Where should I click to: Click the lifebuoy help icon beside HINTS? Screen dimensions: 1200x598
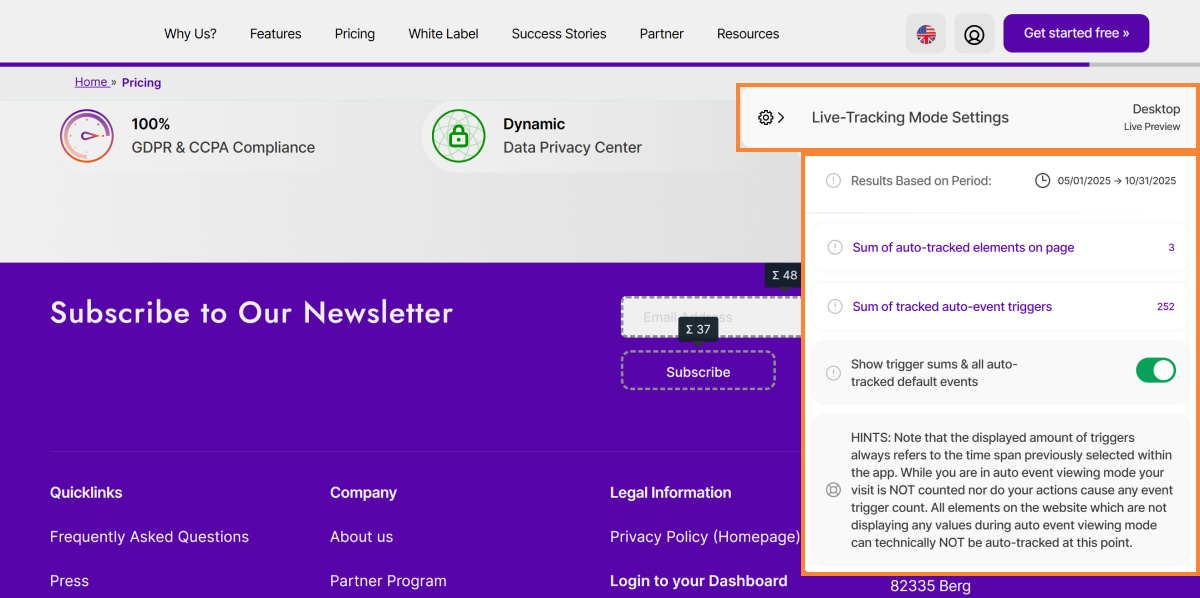pyautogui.click(x=833, y=490)
